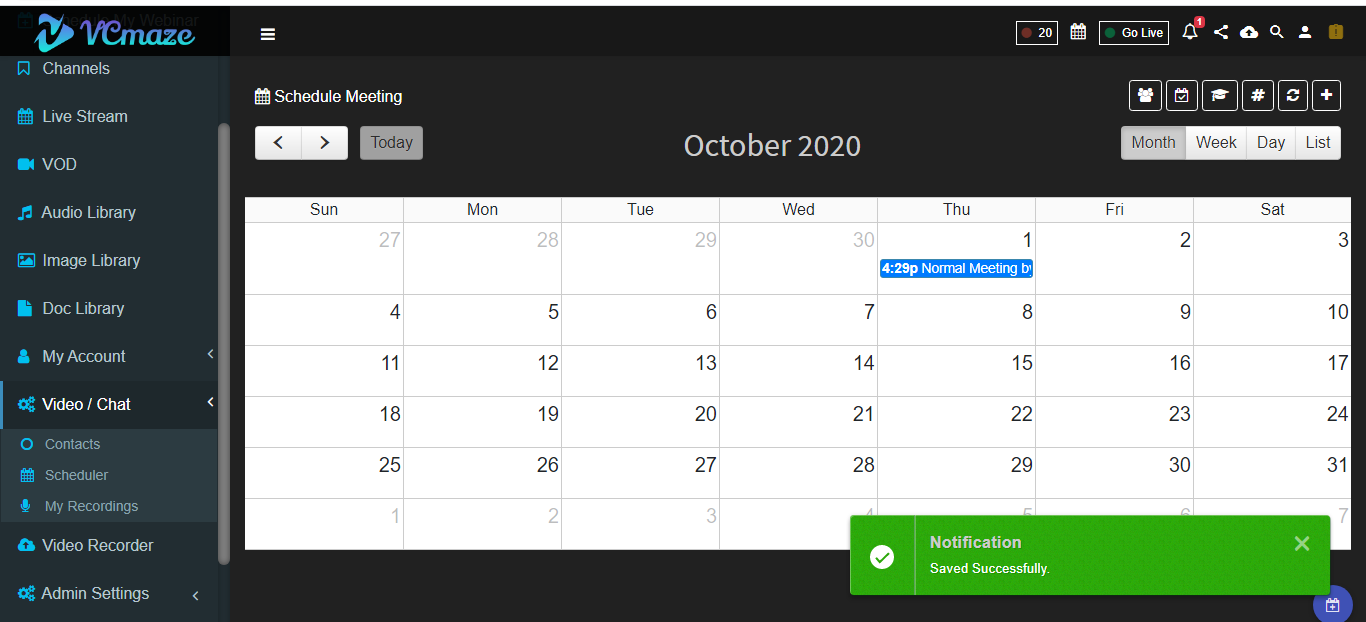The height and width of the screenshot is (622, 1366).
Task: Go to next month arrow
Action: (x=325, y=142)
